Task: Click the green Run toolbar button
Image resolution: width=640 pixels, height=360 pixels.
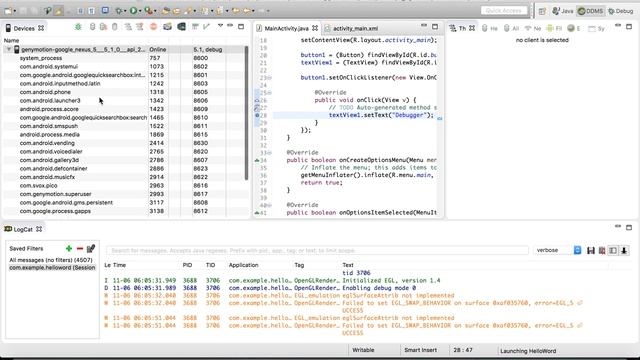Action: tap(133, 11)
